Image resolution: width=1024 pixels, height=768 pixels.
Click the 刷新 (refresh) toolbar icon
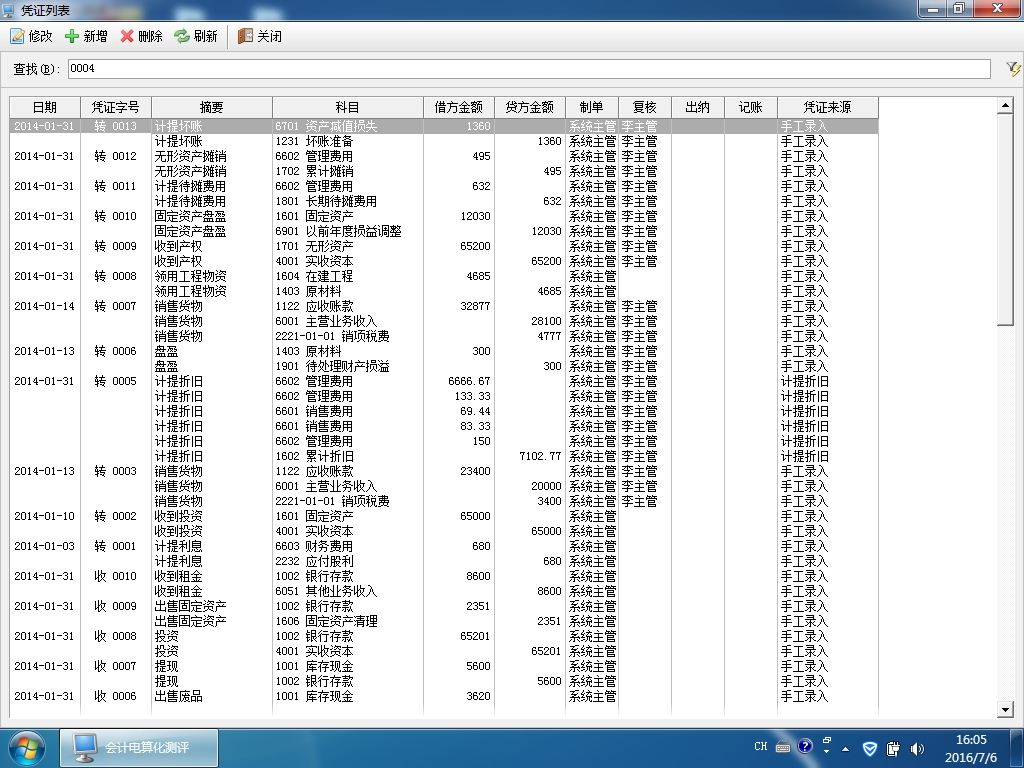[182, 36]
